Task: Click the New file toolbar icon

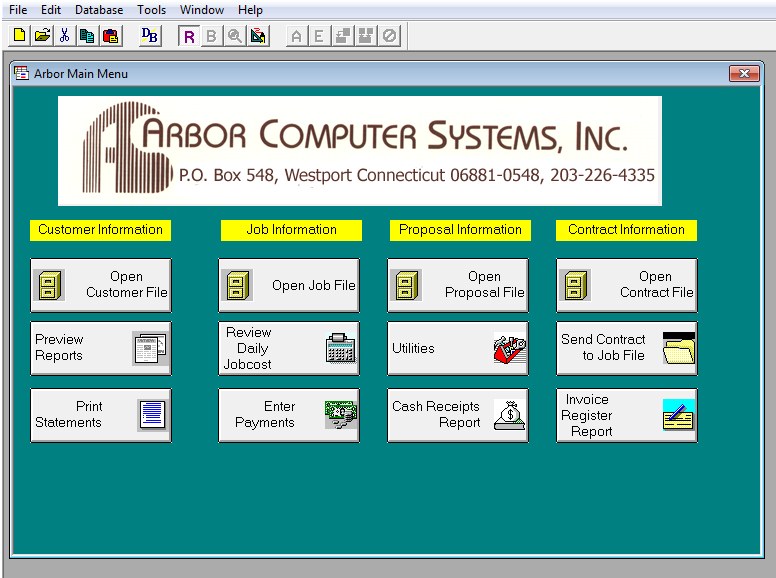Action: [x=19, y=36]
